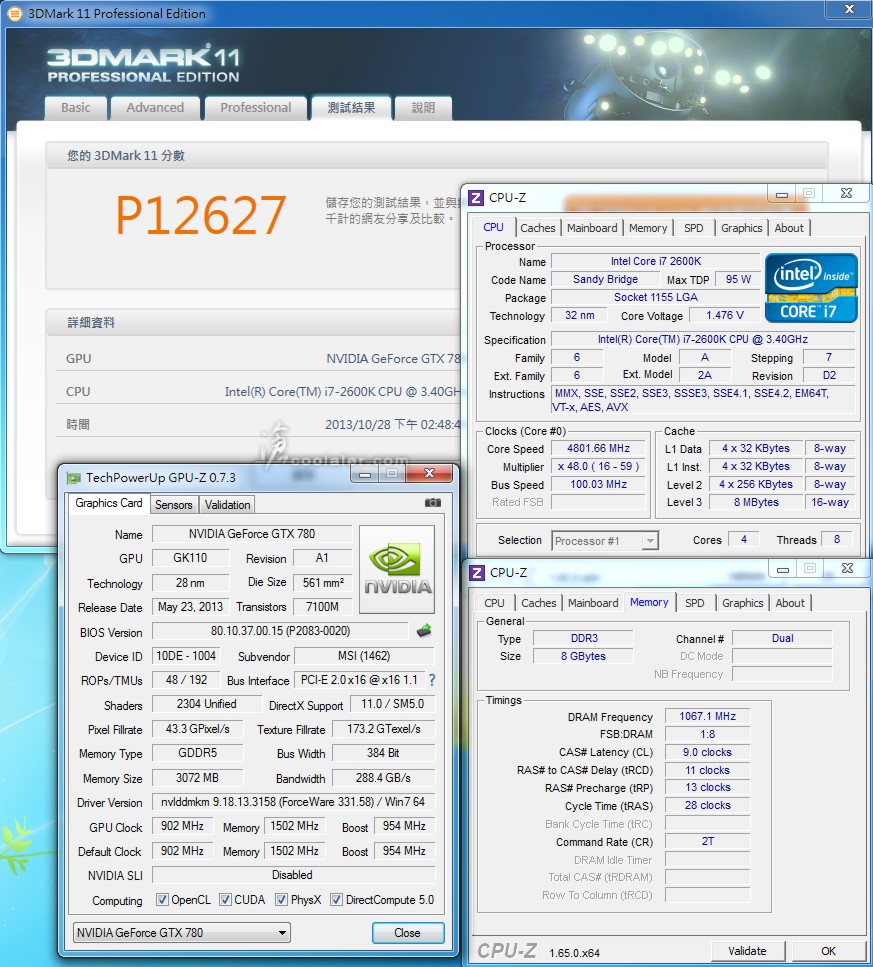The height and width of the screenshot is (967, 873).
Task: Click the NVIDIA logo in GPU-Z
Action: click(x=397, y=569)
